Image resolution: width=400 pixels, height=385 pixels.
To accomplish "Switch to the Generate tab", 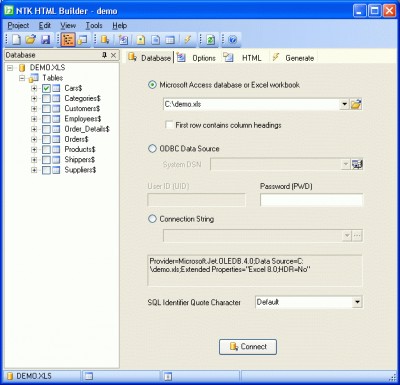I will [293, 58].
